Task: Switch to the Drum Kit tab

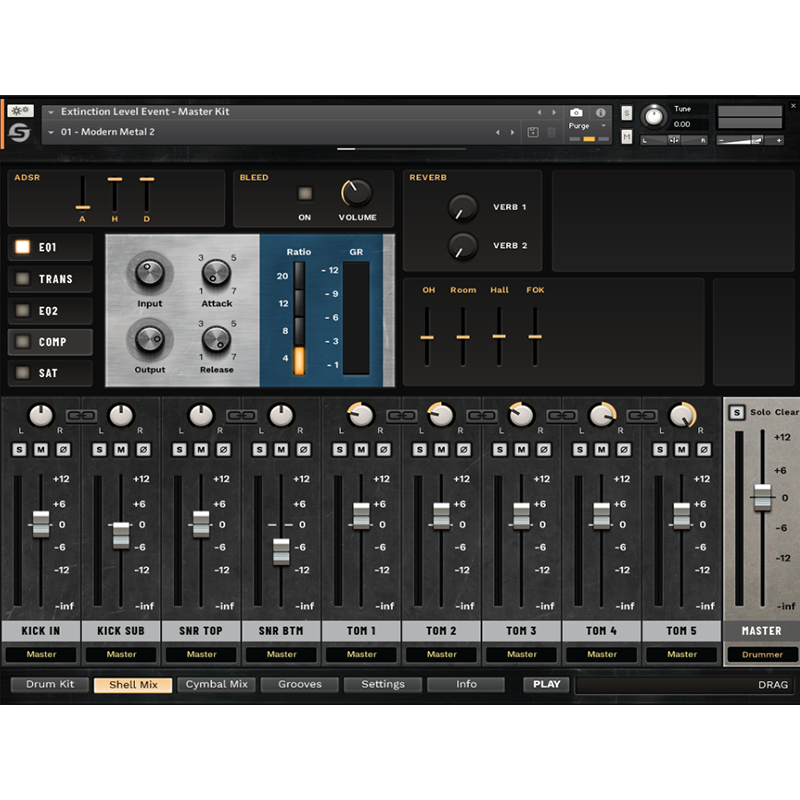Action: tap(50, 684)
